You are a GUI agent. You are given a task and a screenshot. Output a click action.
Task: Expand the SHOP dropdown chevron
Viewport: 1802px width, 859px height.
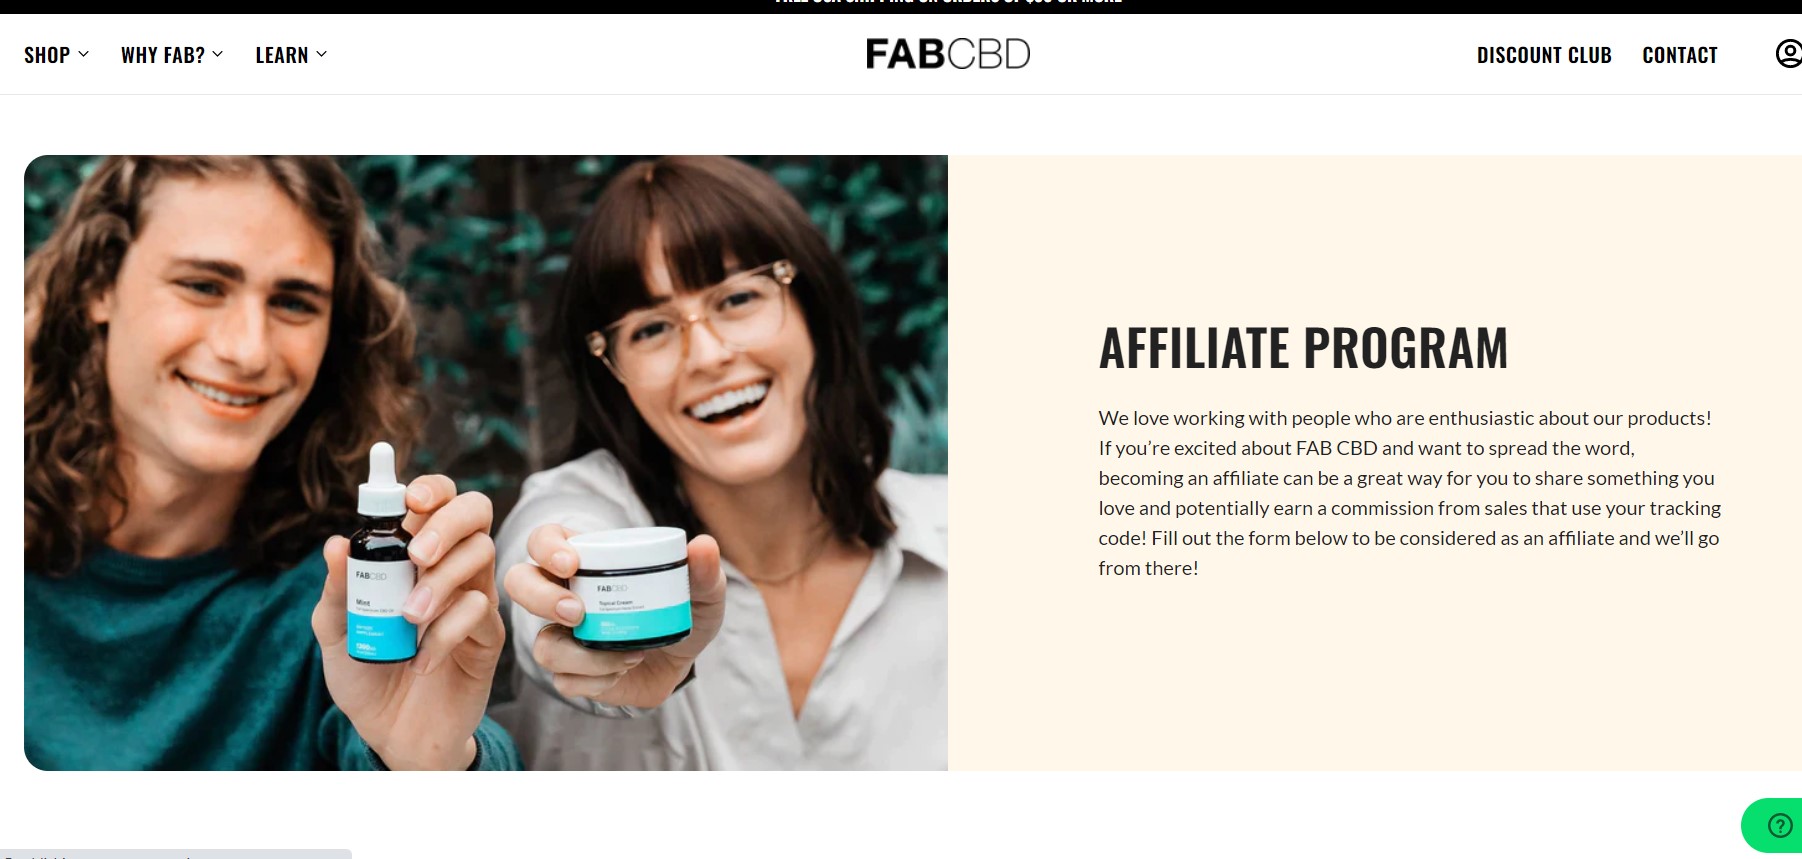point(84,54)
